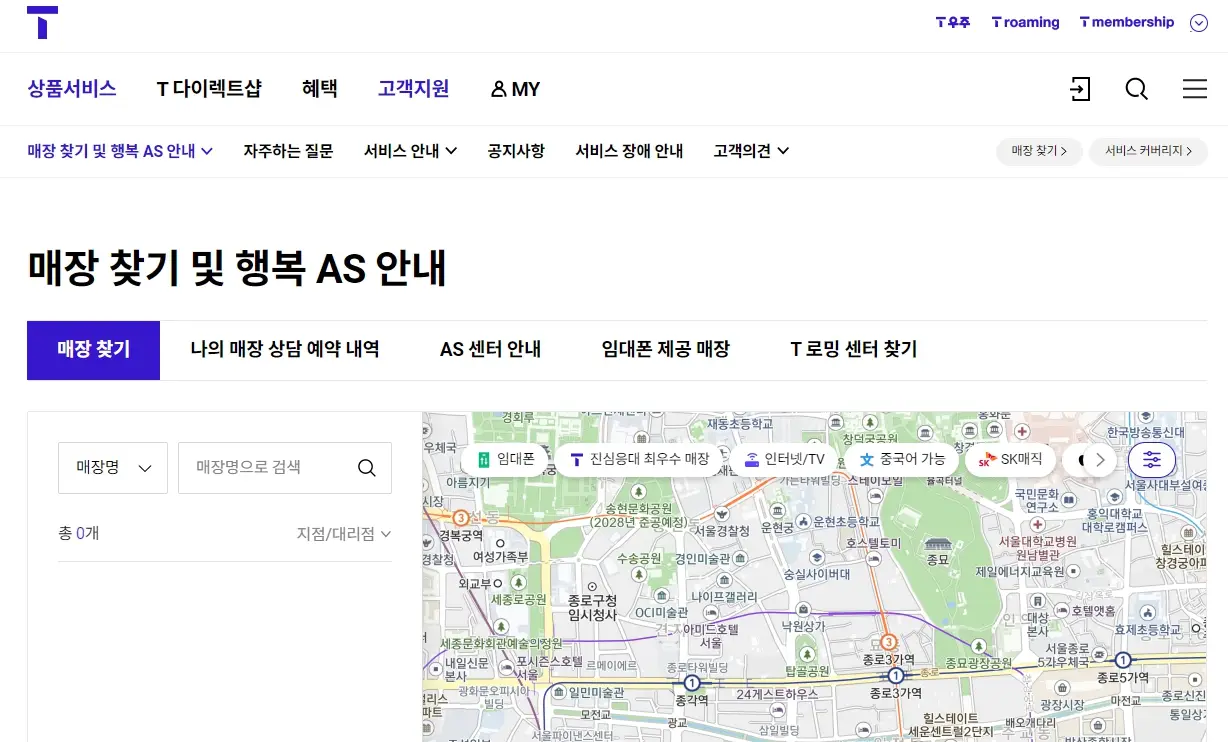
Task: Click the T logo at top left
Action: point(41,22)
